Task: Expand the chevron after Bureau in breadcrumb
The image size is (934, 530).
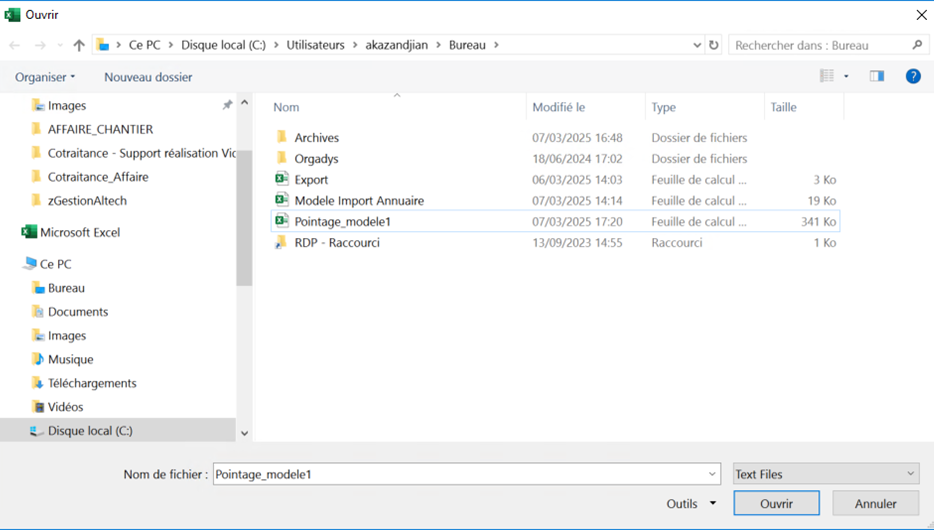Action: pyautogui.click(x=496, y=45)
